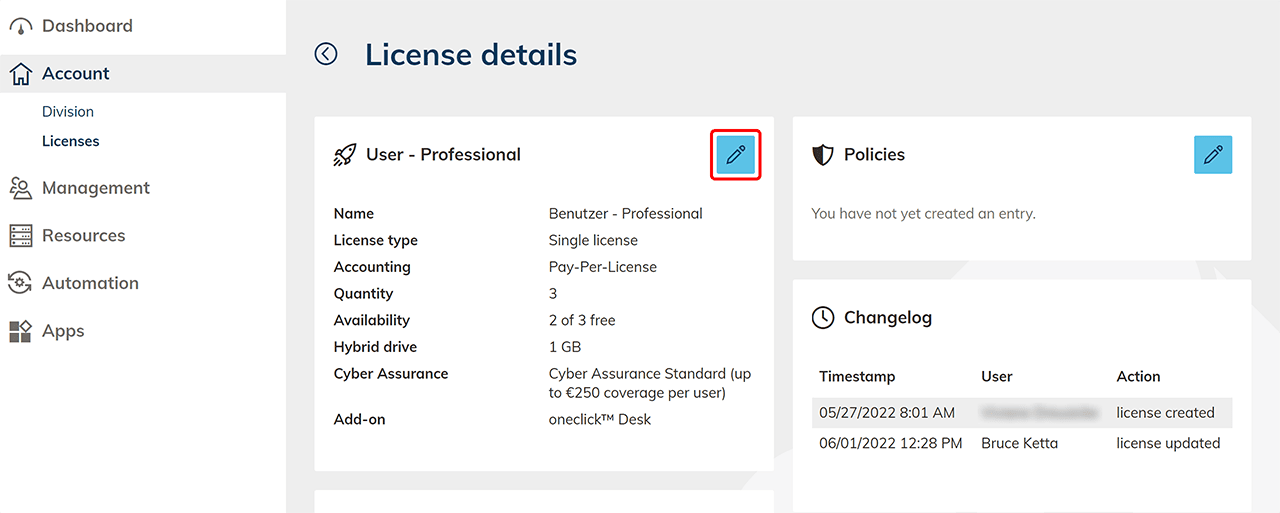Click the Account home icon
This screenshot has width=1280, height=513.
[x=20, y=74]
